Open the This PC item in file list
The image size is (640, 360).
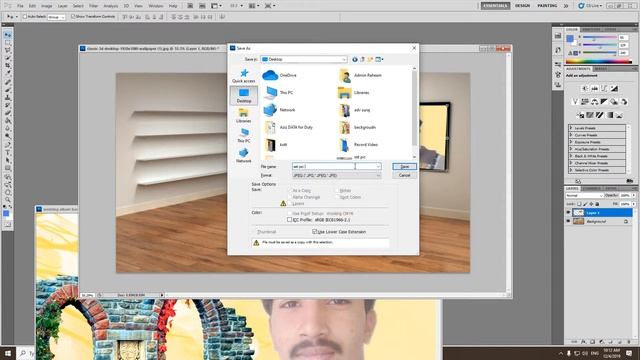(279, 93)
